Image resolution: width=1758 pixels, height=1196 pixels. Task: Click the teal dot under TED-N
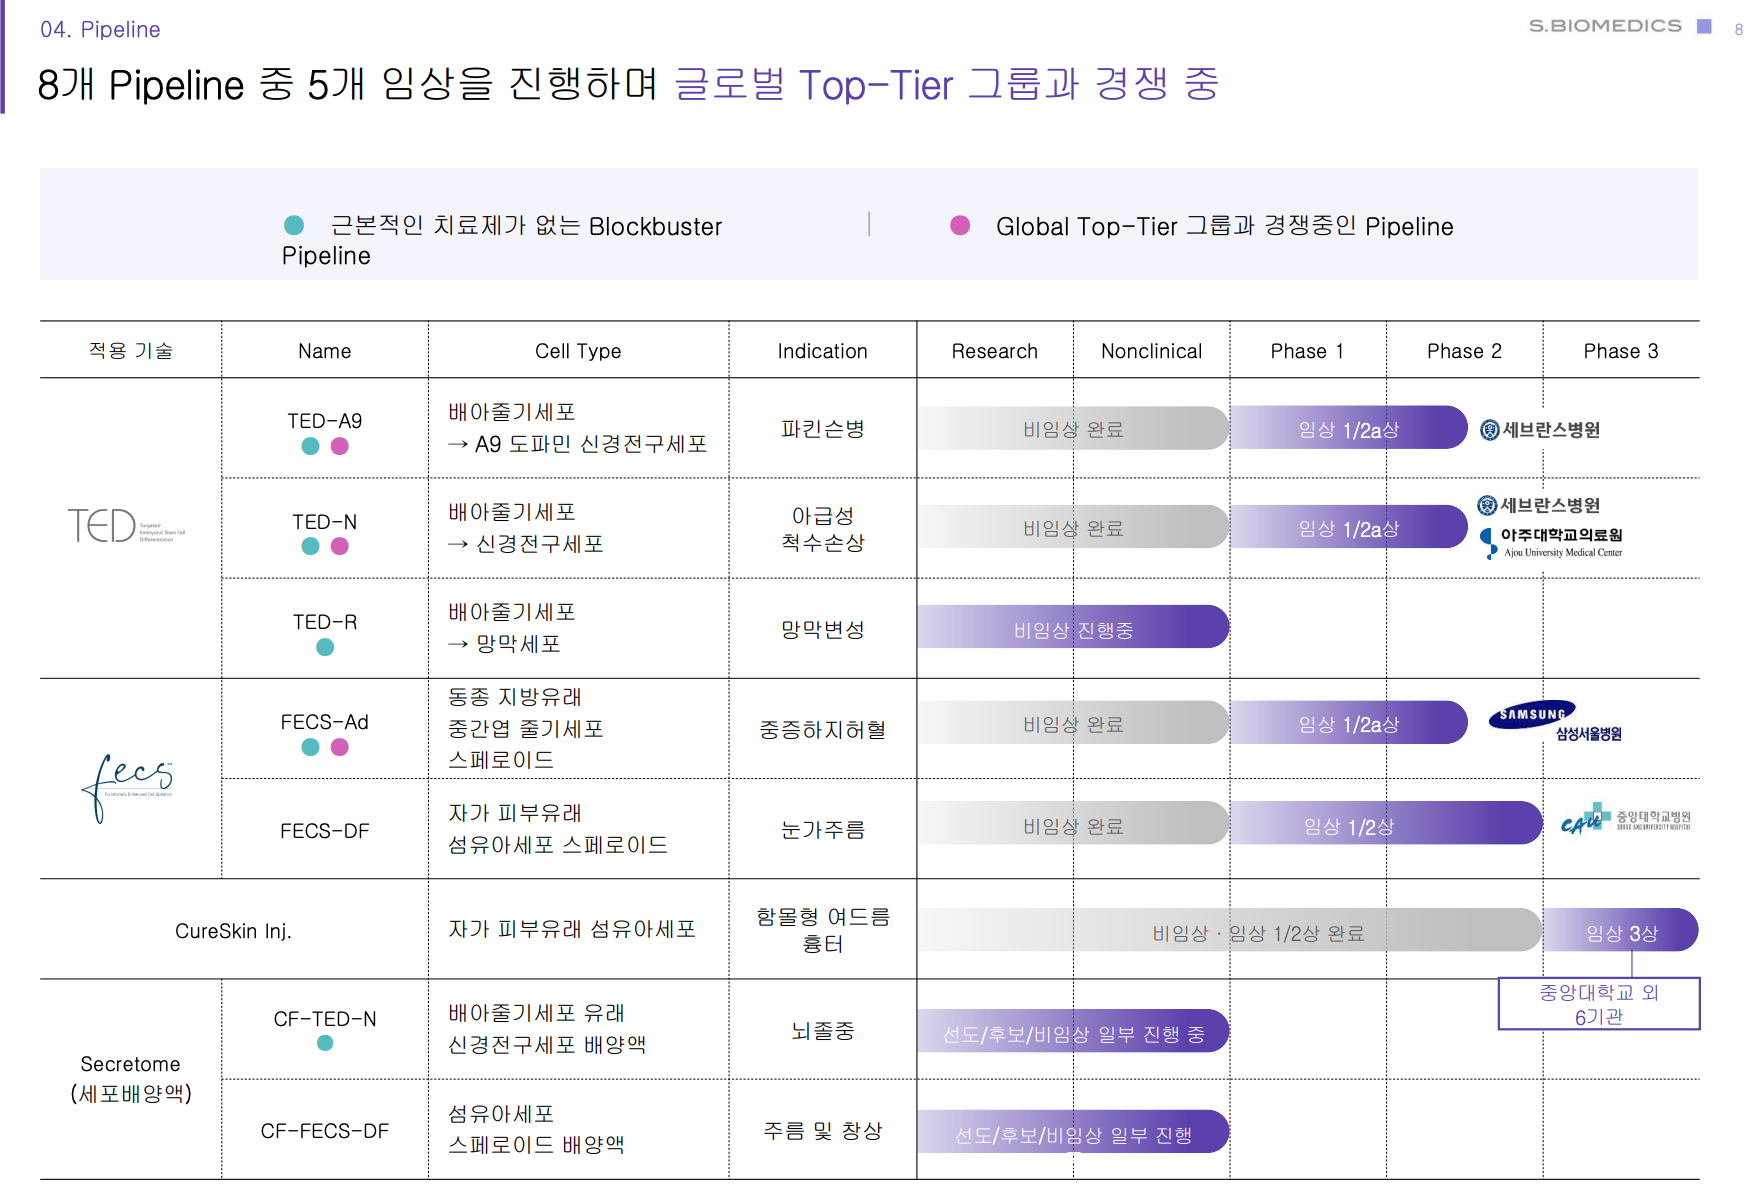click(x=311, y=546)
